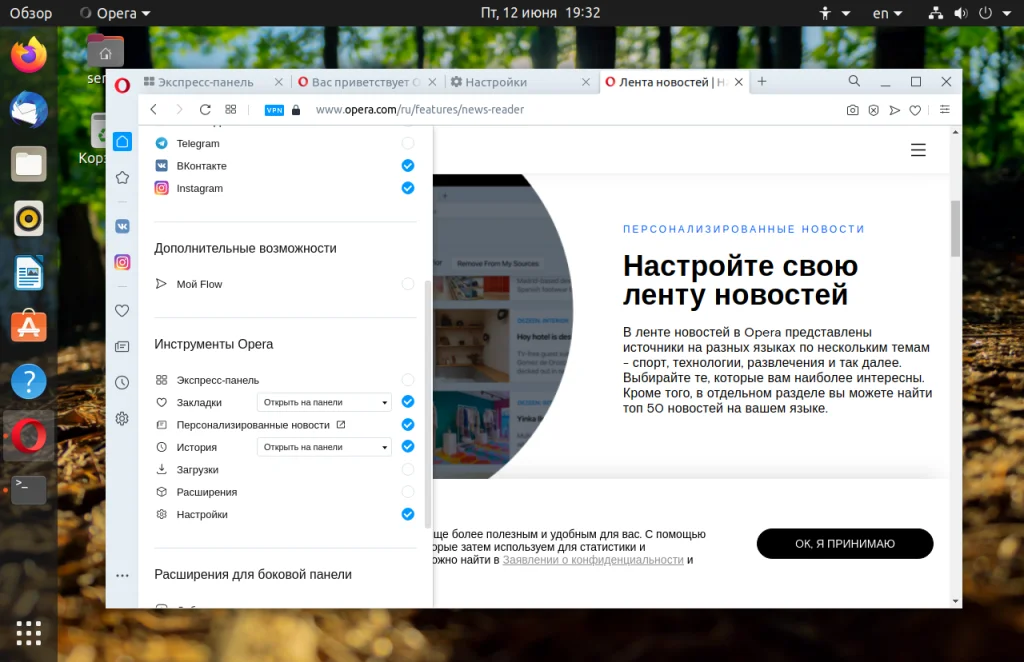Toggle the VPN badge in the address bar
The height and width of the screenshot is (662, 1024).
tap(274, 110)
